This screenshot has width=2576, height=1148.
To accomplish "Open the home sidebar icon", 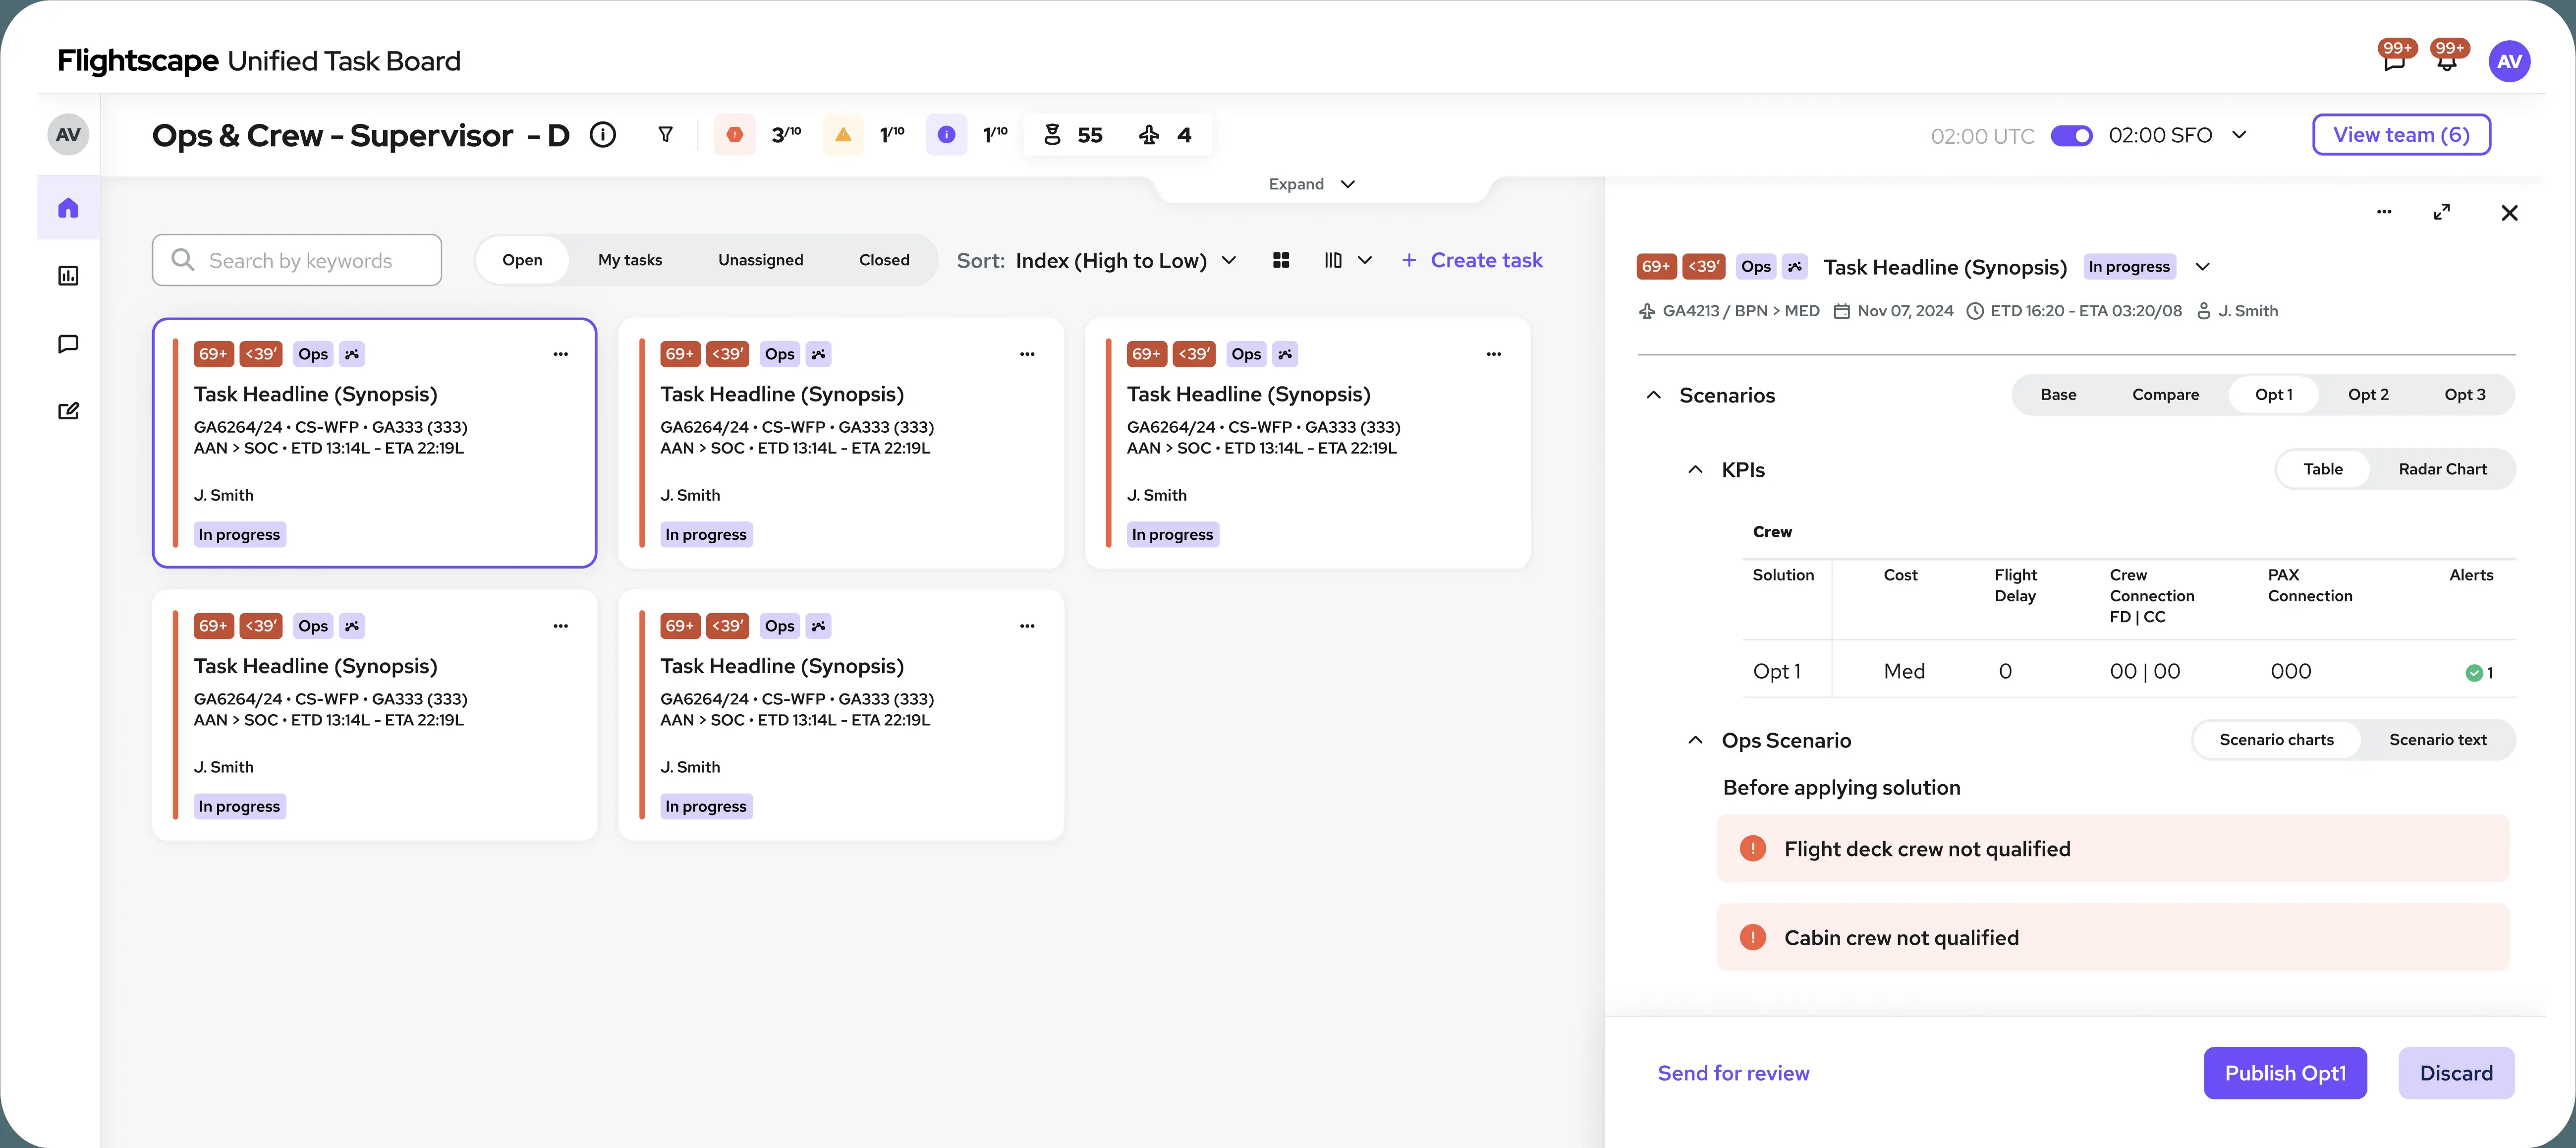I will [68, 208].
